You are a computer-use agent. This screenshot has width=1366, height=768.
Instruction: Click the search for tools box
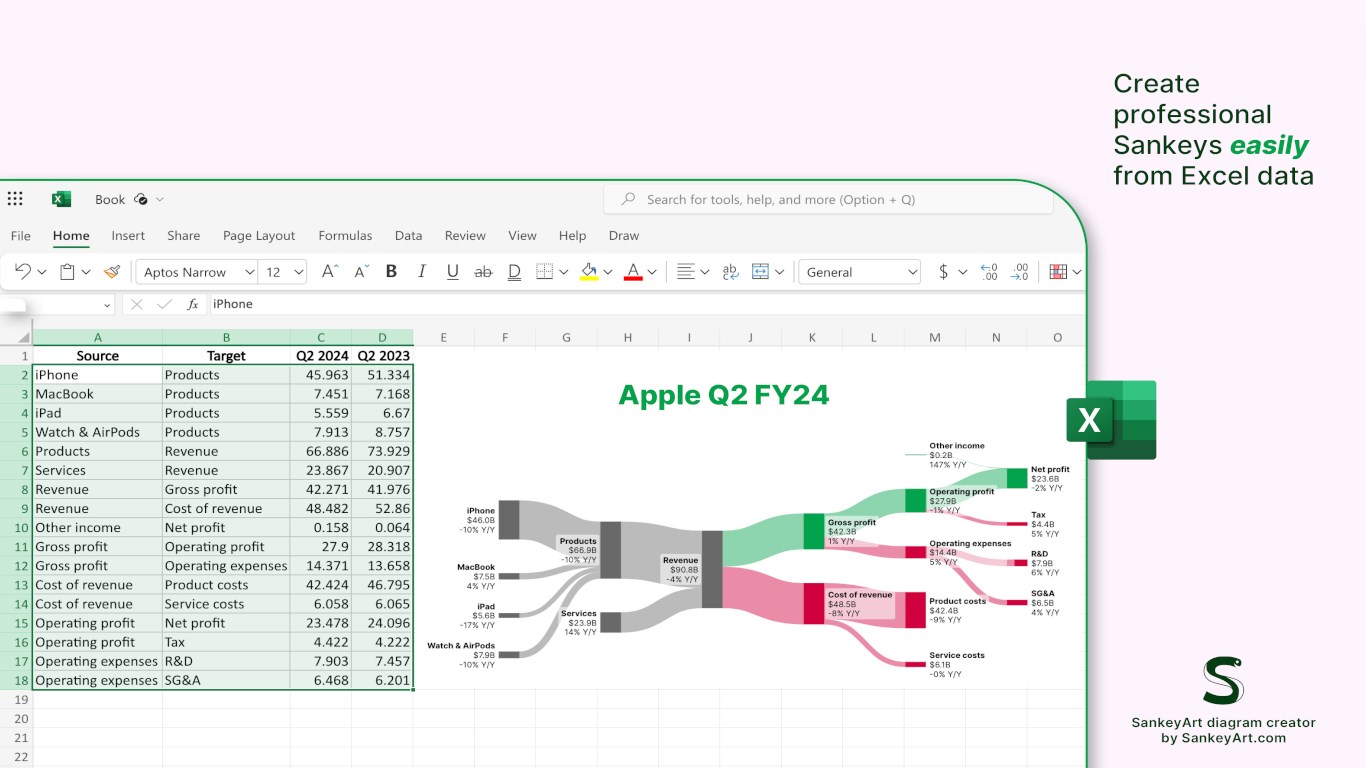[x=828, y=199]
